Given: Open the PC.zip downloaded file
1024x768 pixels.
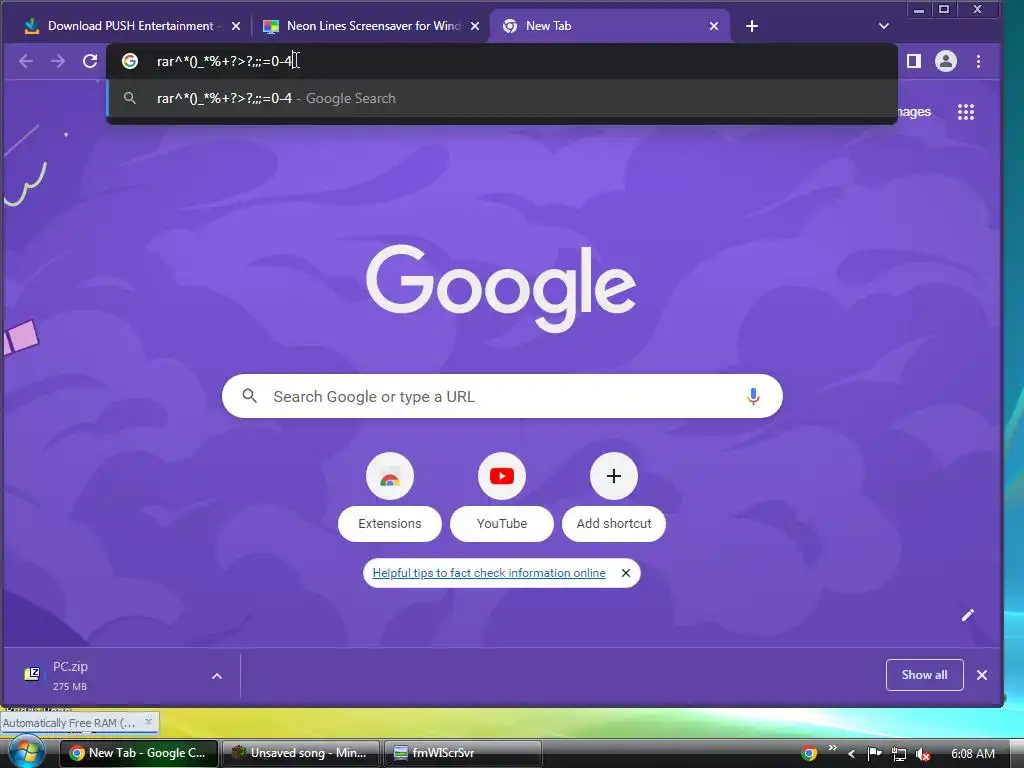Looking at the screenshot, I should point(71,675).
